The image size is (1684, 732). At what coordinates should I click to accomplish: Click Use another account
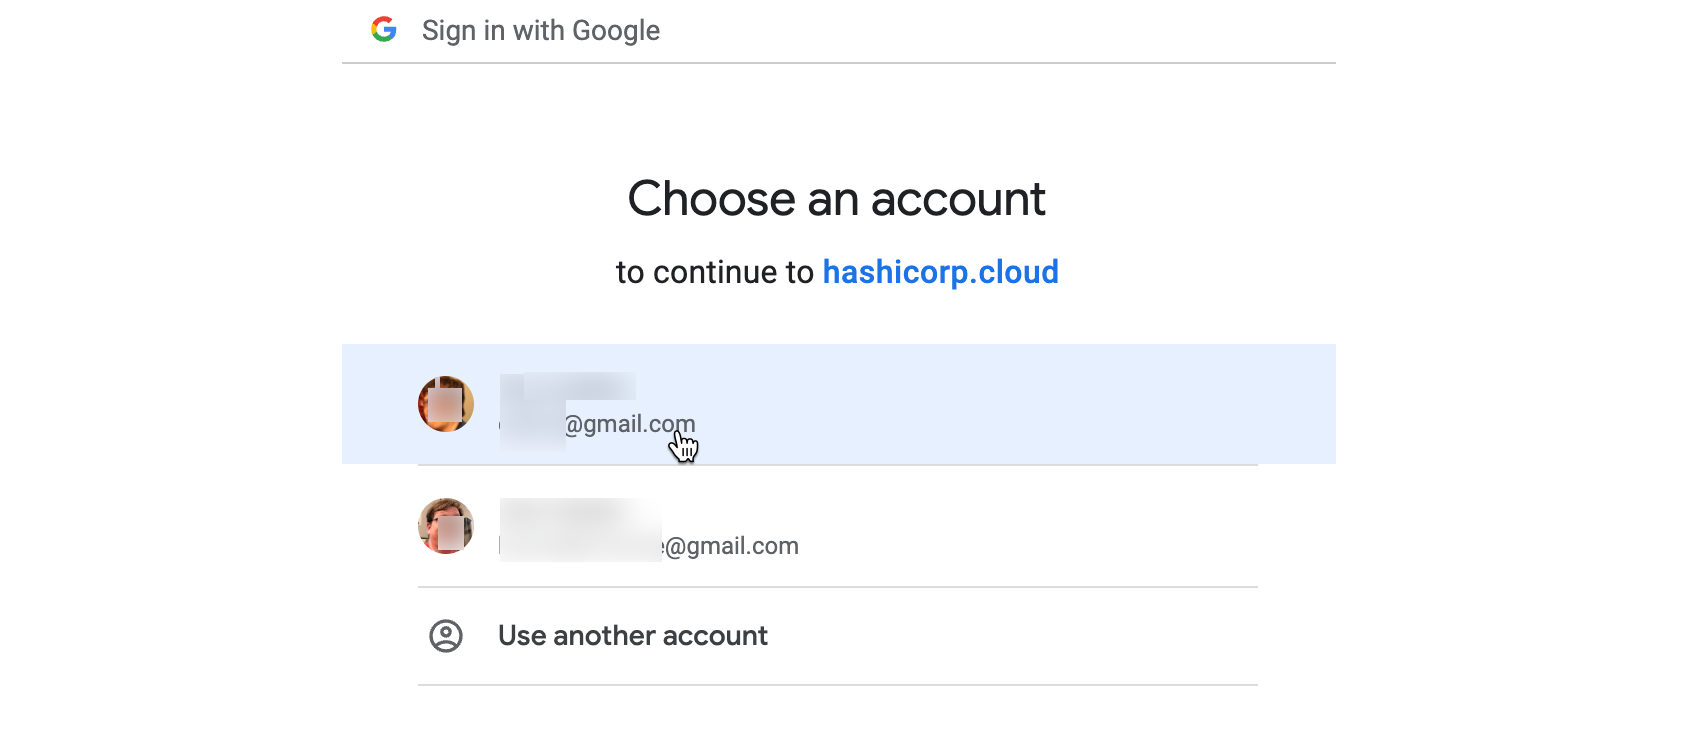633,636
